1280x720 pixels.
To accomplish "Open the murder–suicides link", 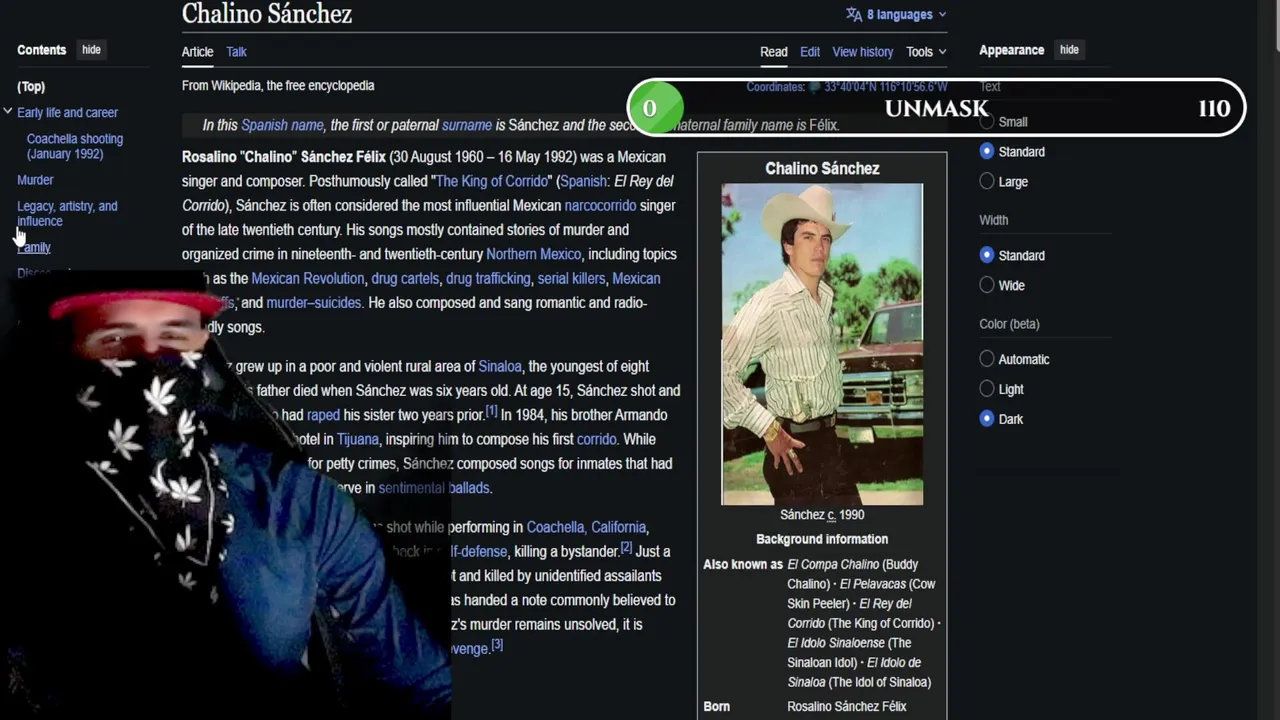I will pyautogui.click(x=313, y=303).
